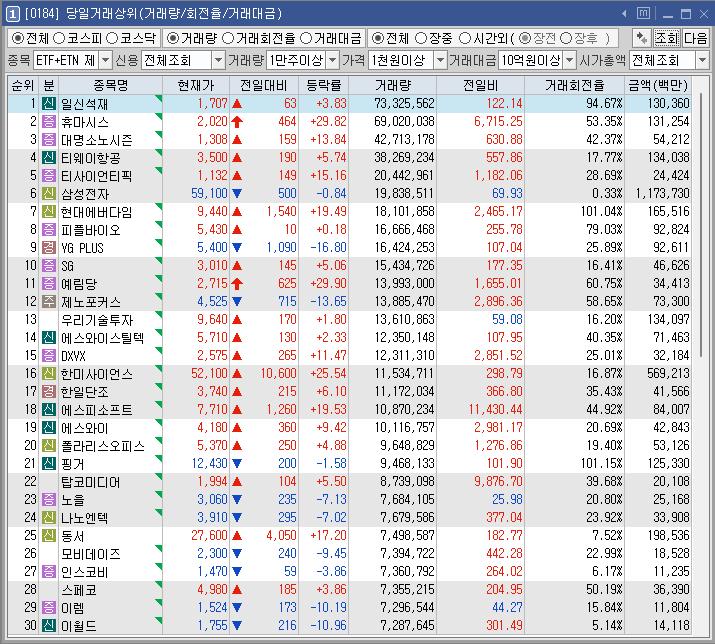Click the 다음 next button
This screenshot has width=715, height=644.
click(695, 38)
